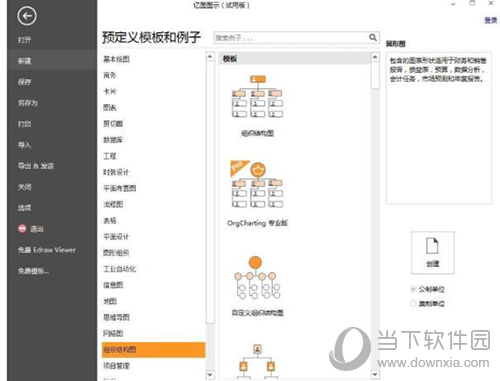Screen dimensions: 500x381
Task: Select 工业自动化 category
Action: [120, 269]
